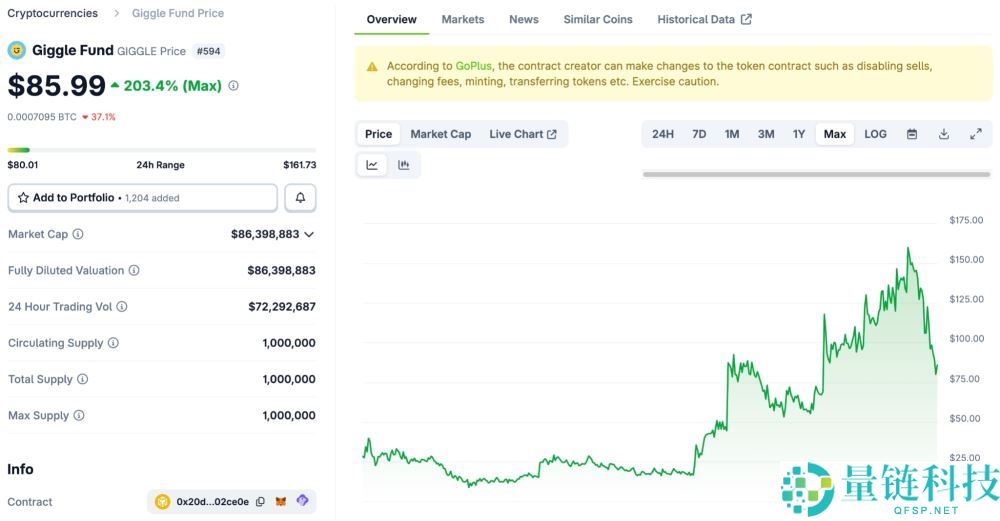Viewport: 1000px width, 521px height.
Task: Click the warning triangle icon in notice
Action: pyautogui.click(x=372, y=66)
